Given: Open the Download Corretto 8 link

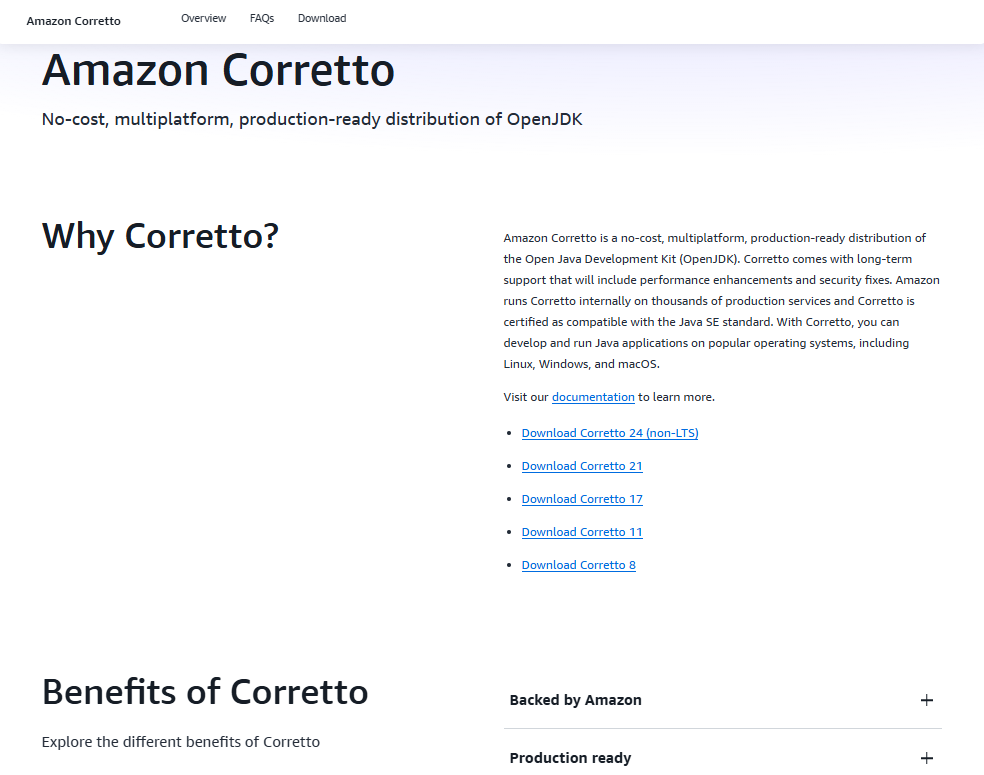Looking at the screenshot, I should (x=579, y=565).
